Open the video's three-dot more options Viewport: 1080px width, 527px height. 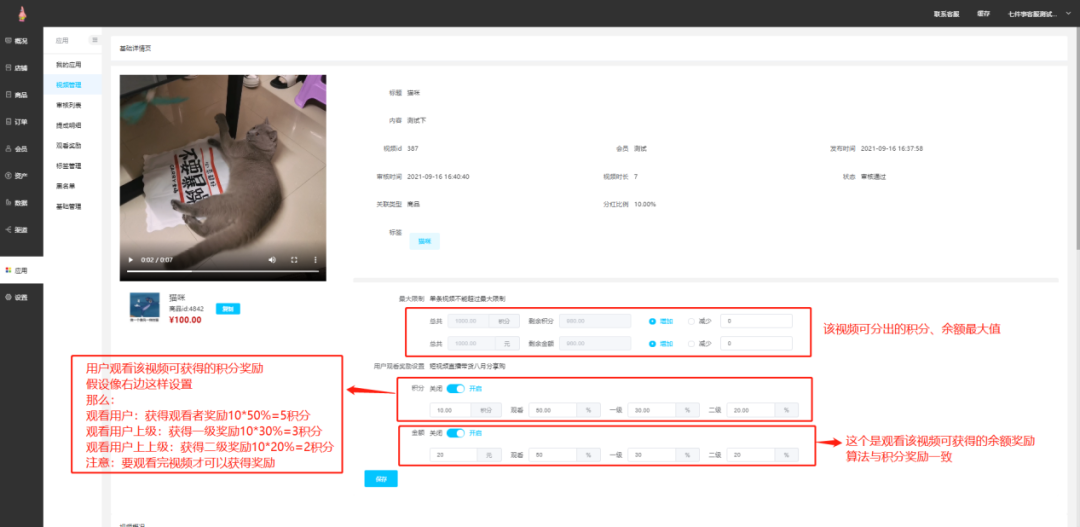tap(315, 260)
